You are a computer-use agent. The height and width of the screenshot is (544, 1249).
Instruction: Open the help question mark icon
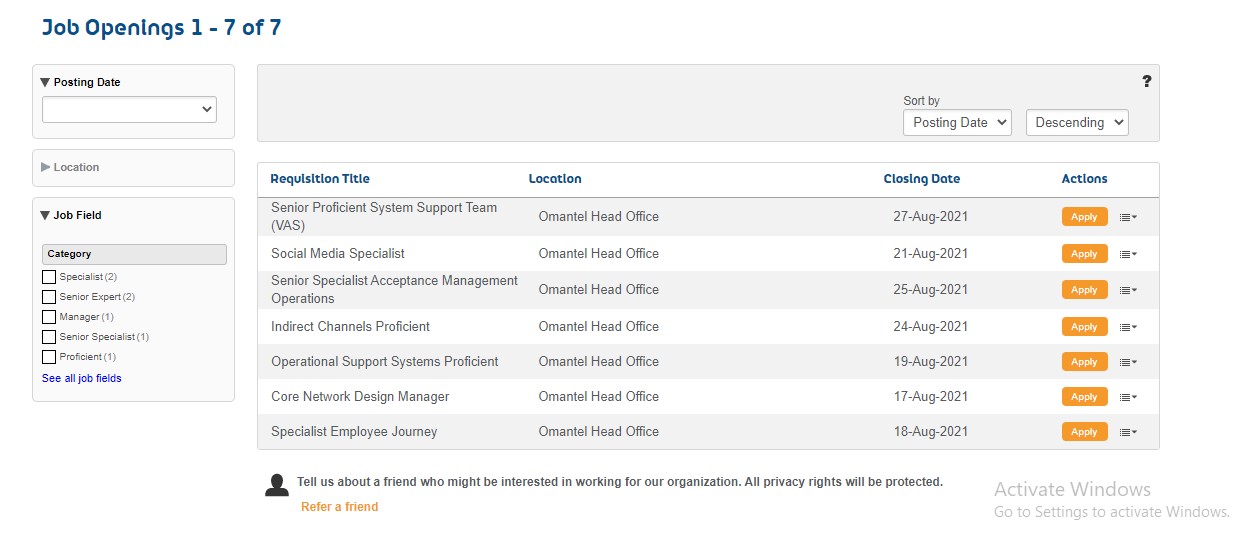pos(1146,81)
